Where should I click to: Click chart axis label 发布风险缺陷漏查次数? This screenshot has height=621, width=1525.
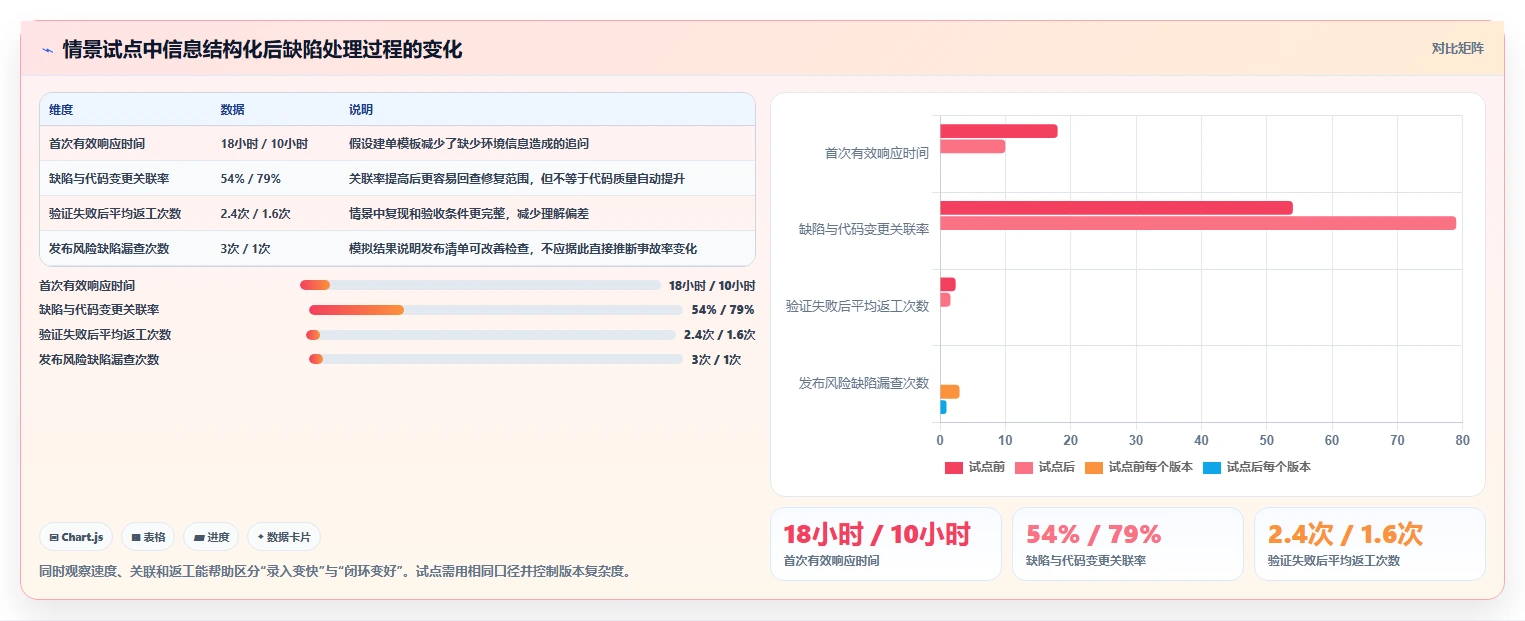tap(864, 383)
